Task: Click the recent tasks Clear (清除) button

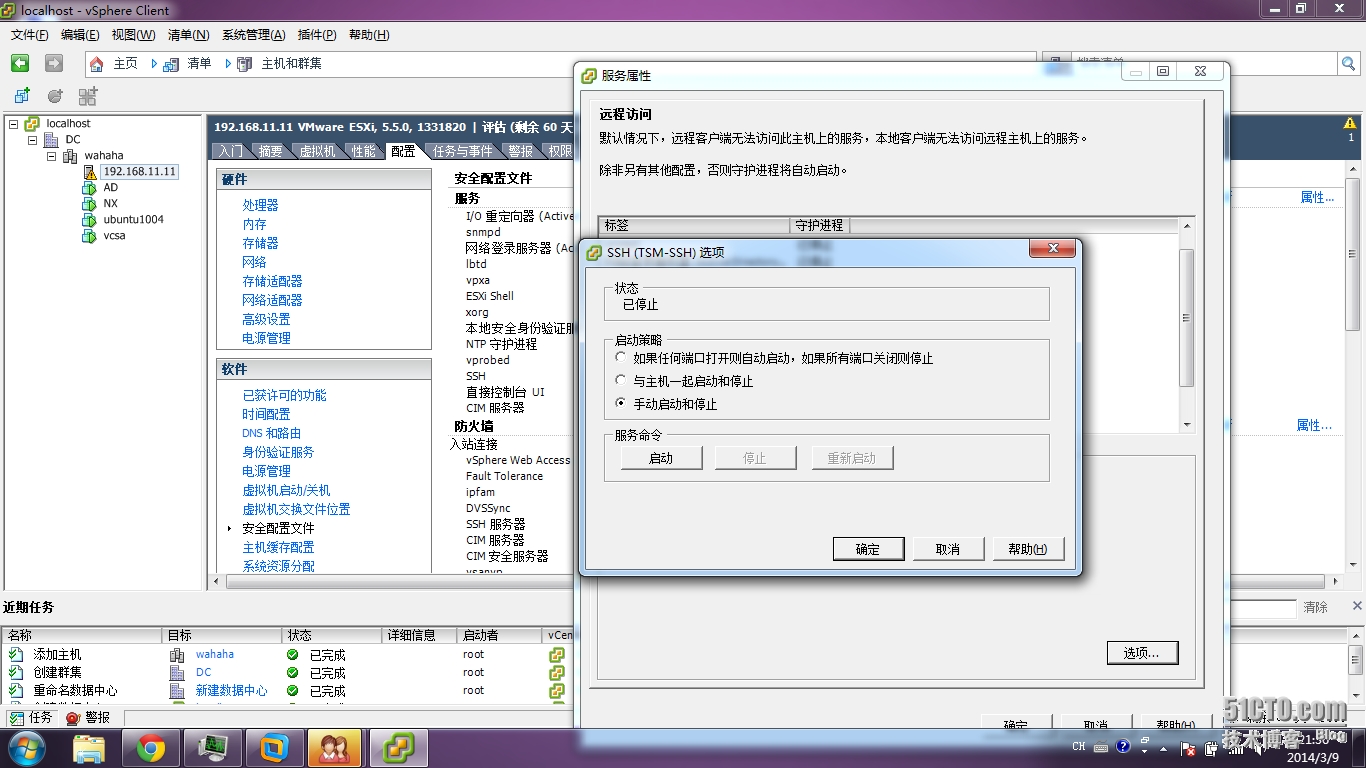Action: [1316, 607]
